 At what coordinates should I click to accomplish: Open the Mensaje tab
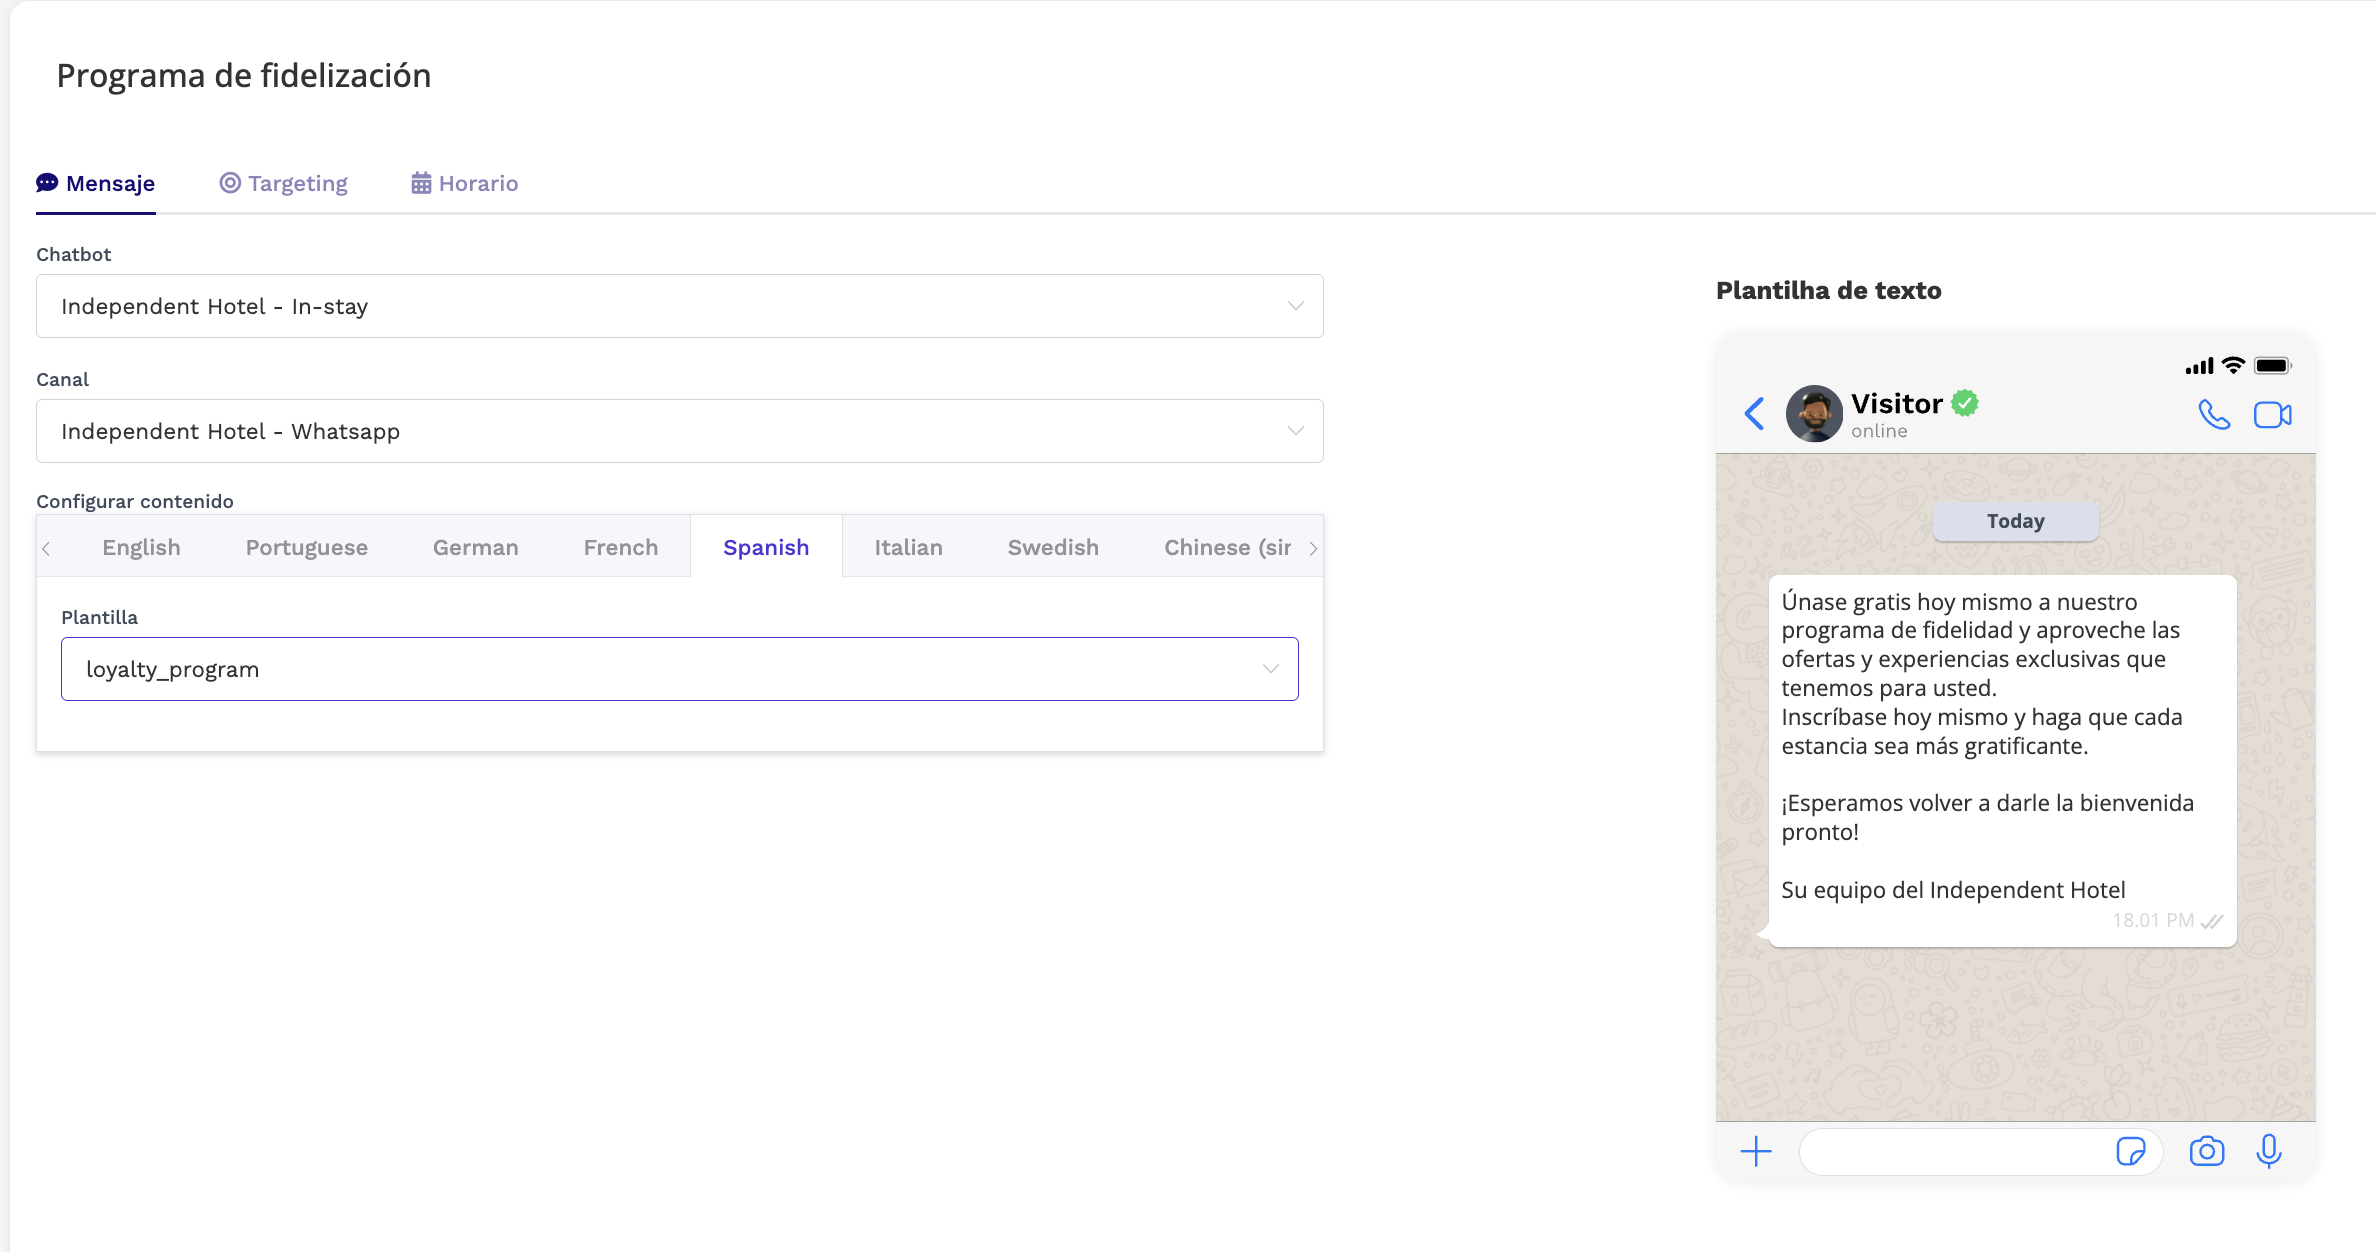[96, 183]
